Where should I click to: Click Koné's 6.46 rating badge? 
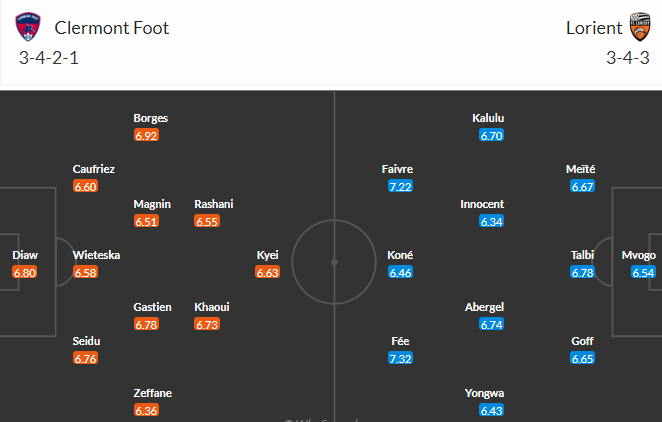401,272
